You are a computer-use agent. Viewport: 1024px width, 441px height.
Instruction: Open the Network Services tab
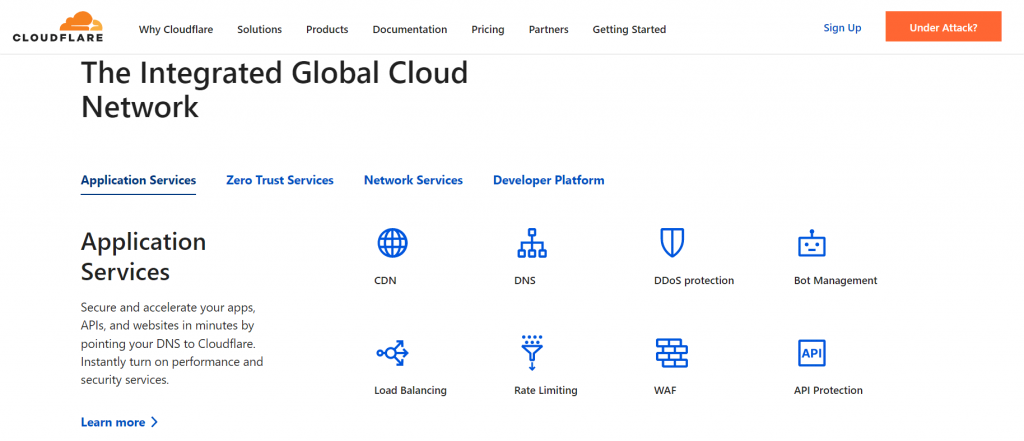413,180
